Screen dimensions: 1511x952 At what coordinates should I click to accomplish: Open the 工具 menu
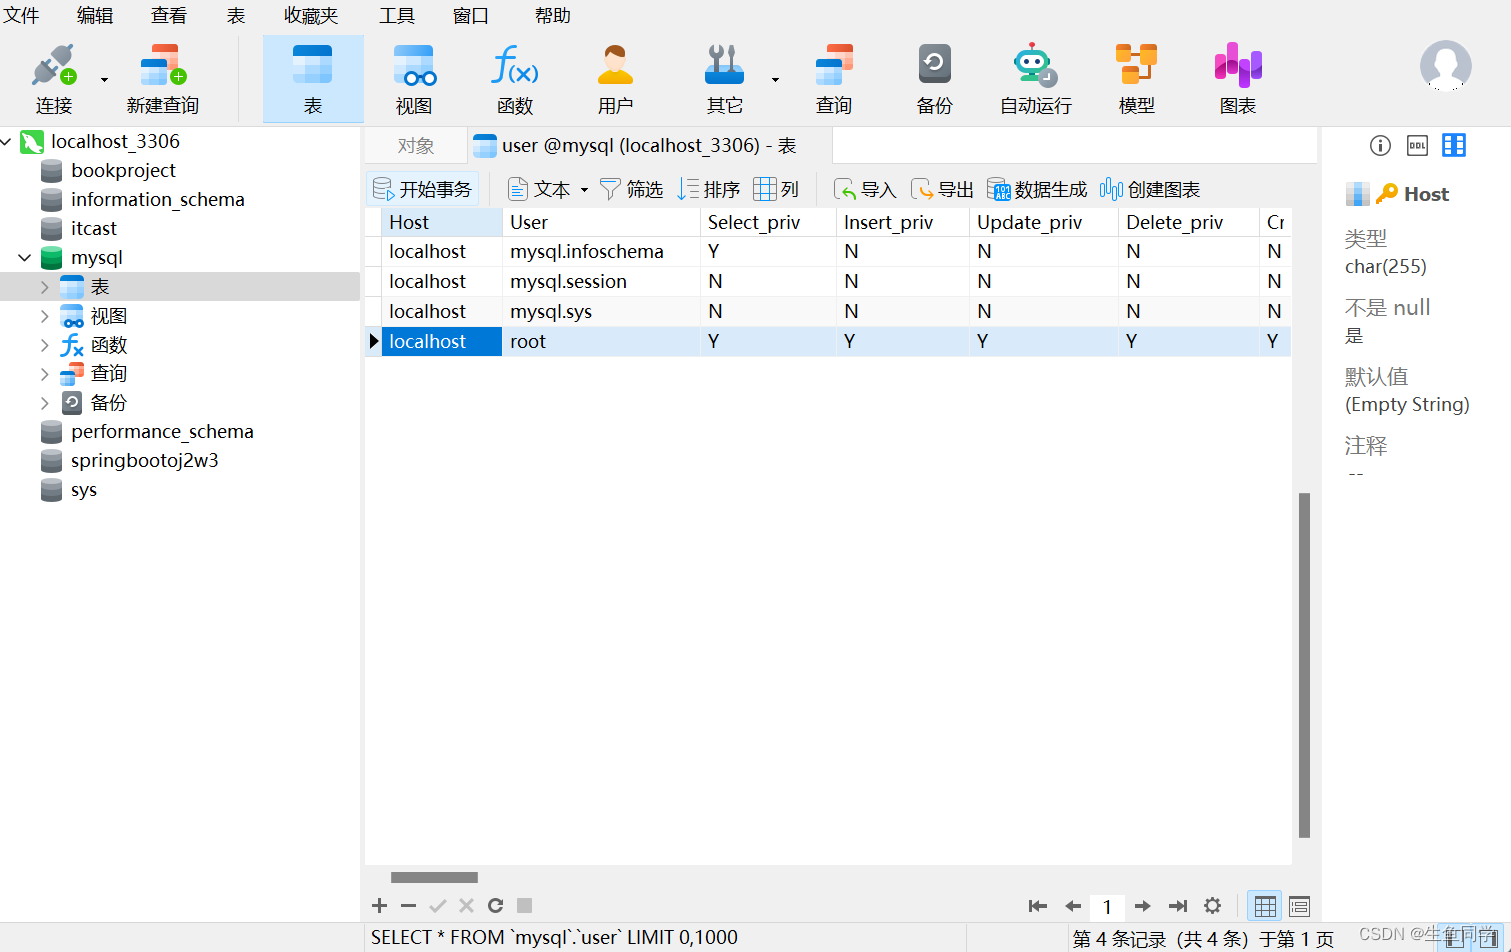[397, 16]
